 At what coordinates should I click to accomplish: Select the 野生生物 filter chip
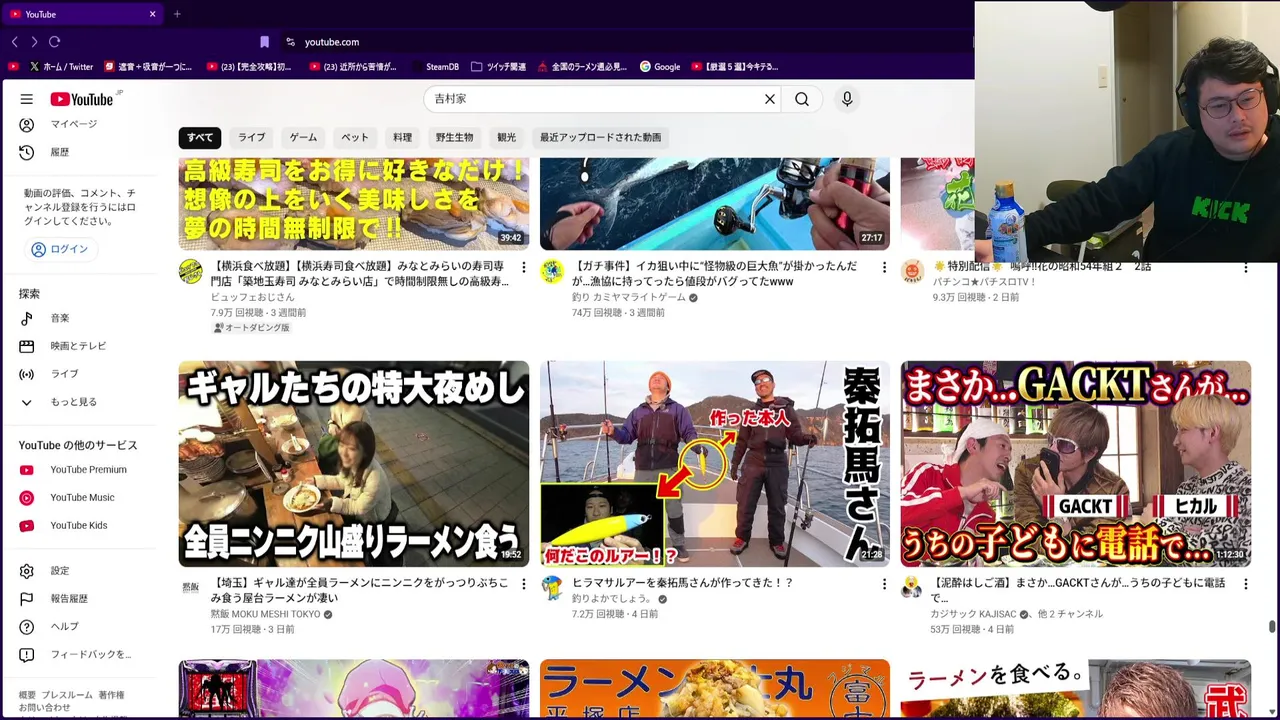pyautogui.click(x=454, y=138)
